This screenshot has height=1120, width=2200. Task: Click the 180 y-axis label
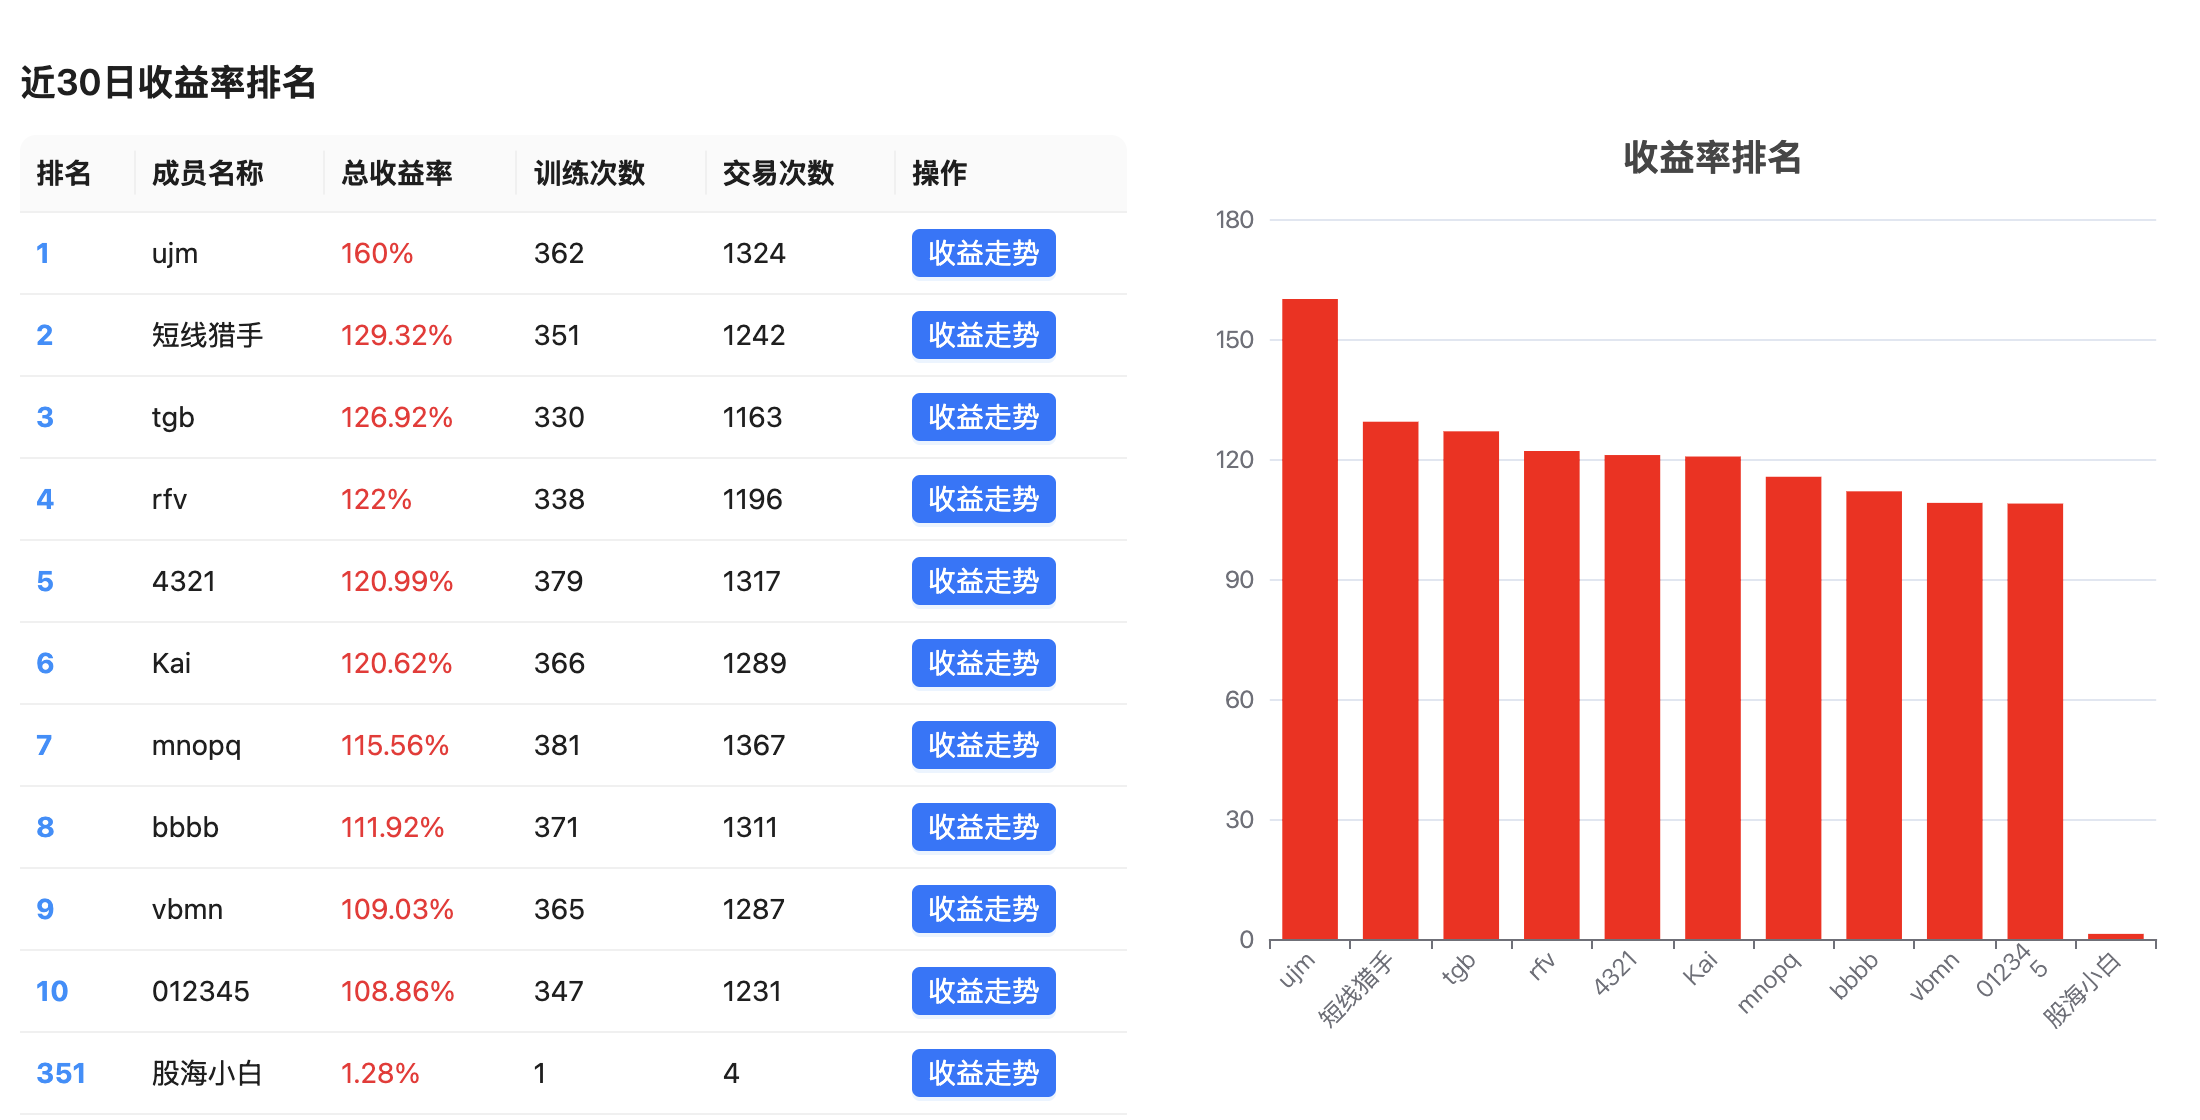pyautogui.click(x=1234, y=220)
